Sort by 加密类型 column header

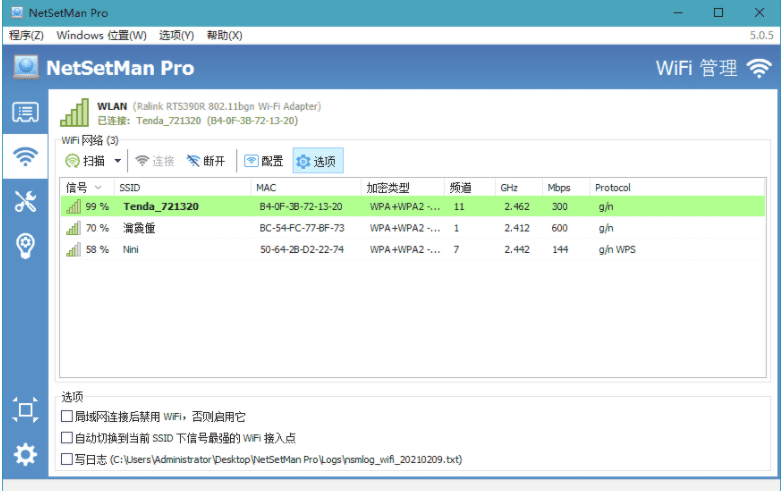[403, 188]
